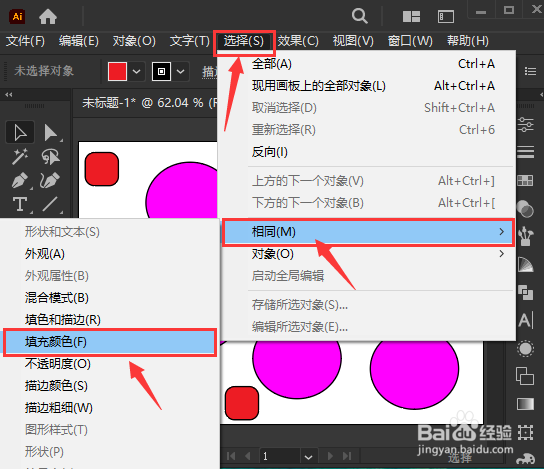Open the search magnifier icon

(x=359, y=16)
